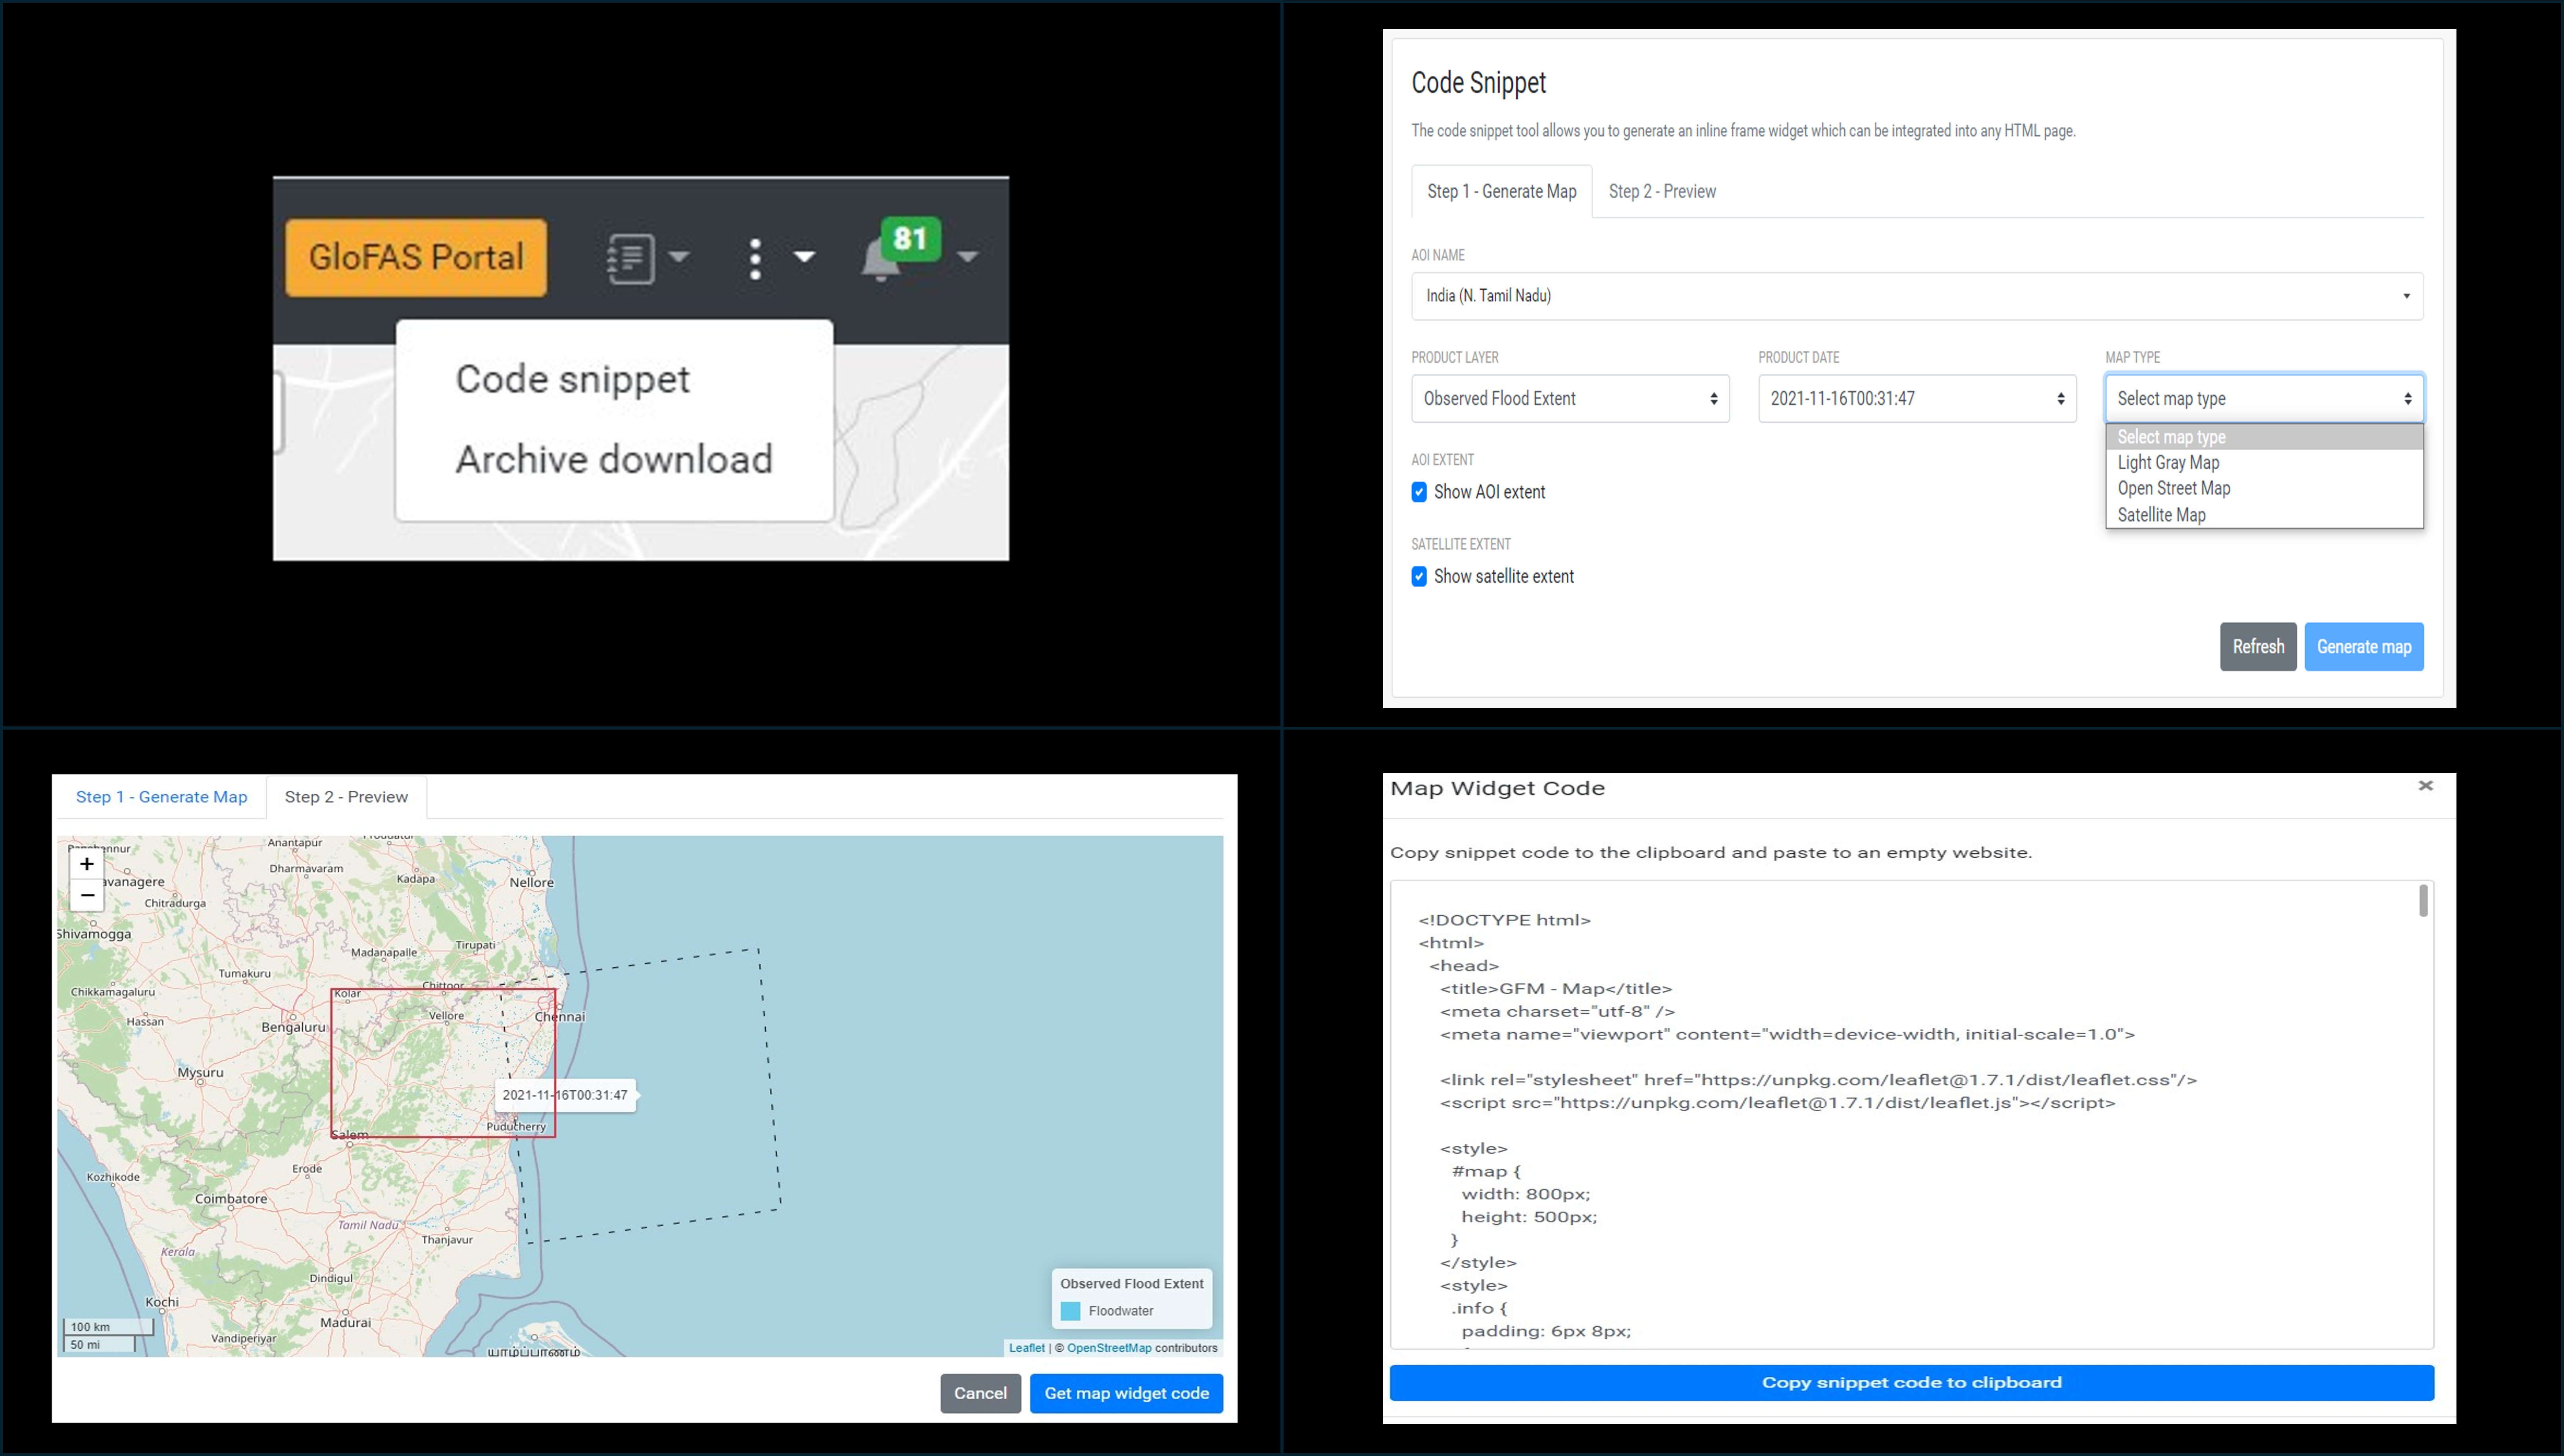This screenshot has height=1456, width=2564.
Task: Open the AOI Name dropdown
Action: (x=1916, y=296)
